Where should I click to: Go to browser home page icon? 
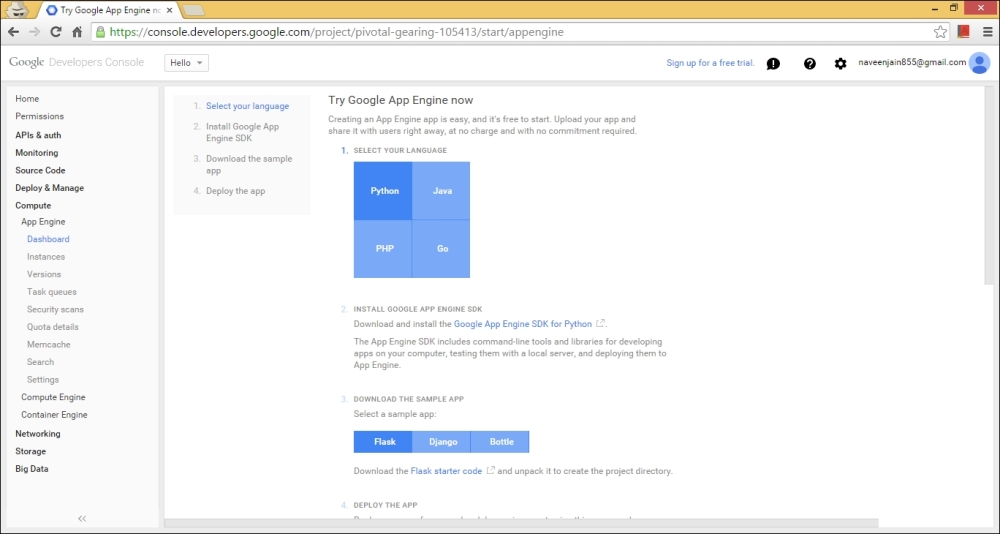click(x=77, y=32)
